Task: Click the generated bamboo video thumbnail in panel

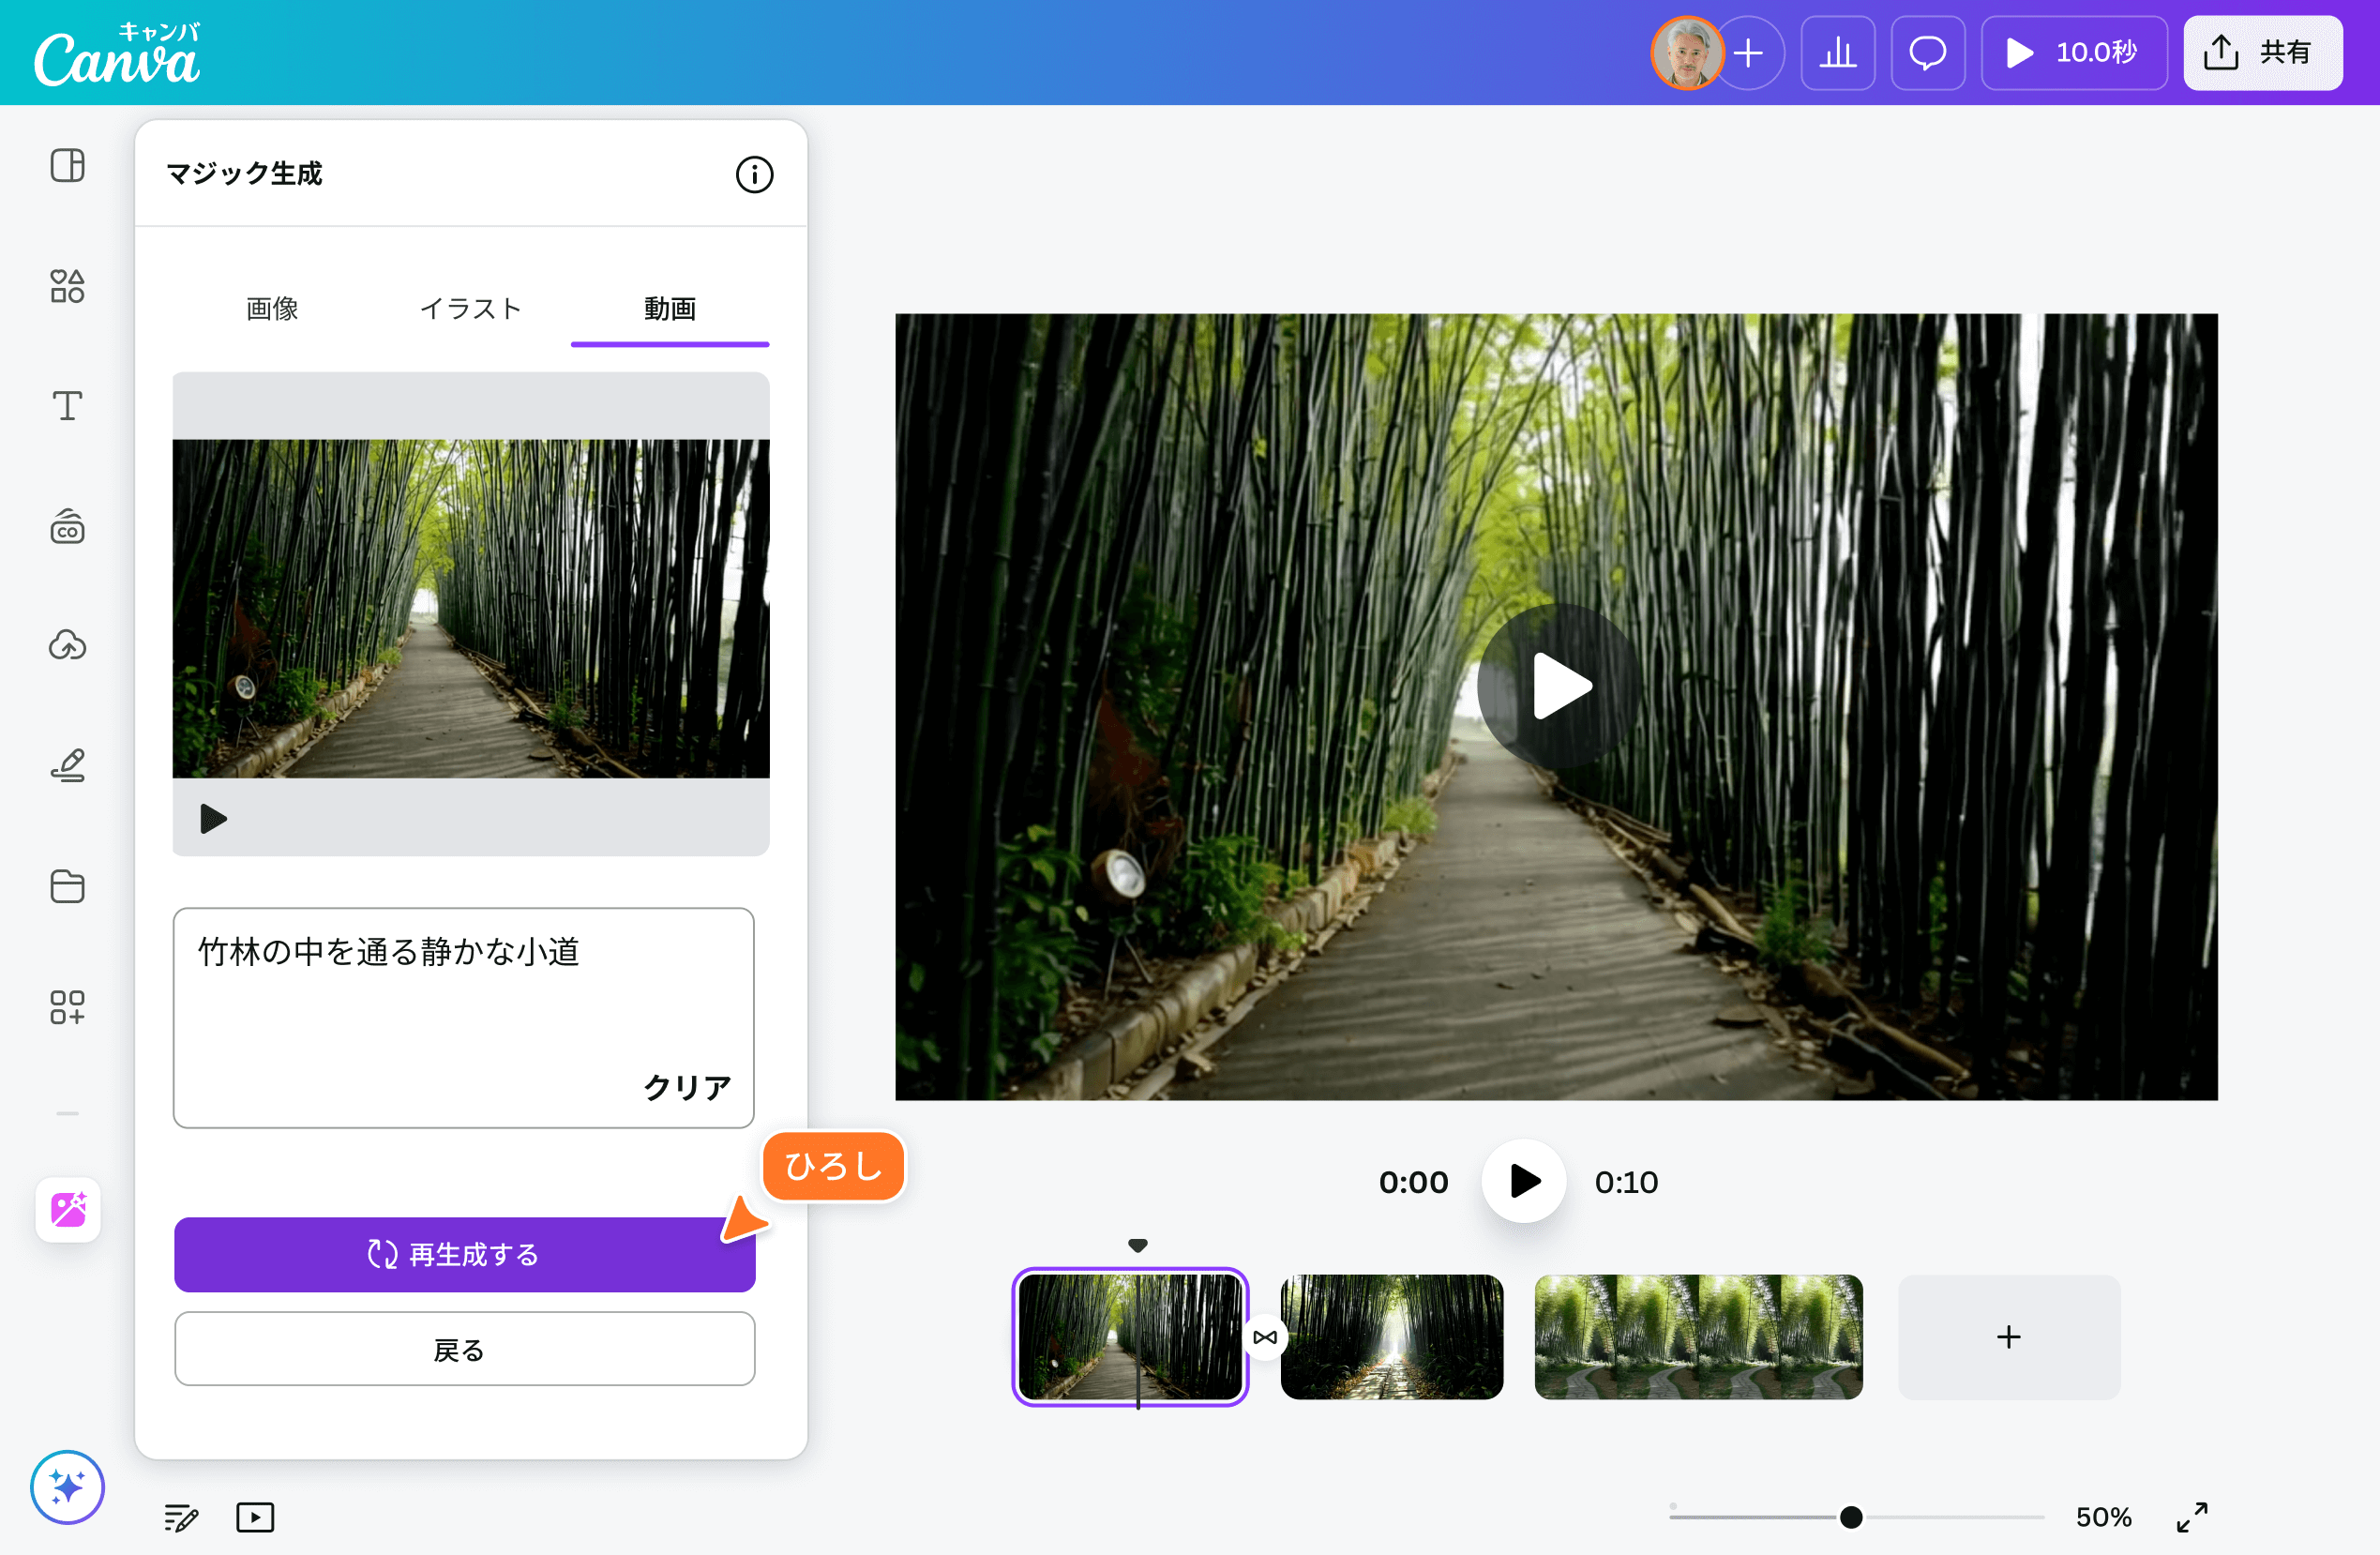Action: pos(471,608)
